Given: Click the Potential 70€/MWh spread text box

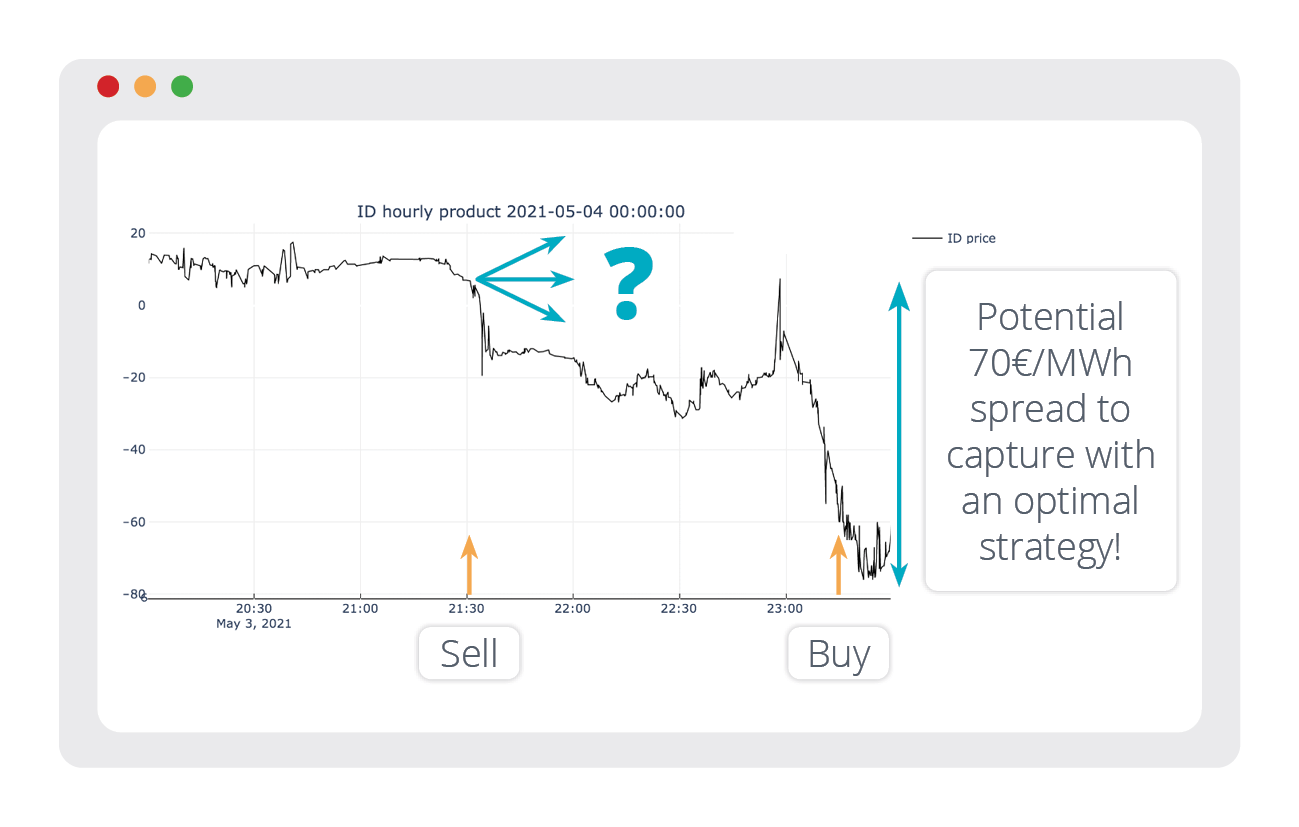Looking at the screenshot, I should coord(1050,430).
